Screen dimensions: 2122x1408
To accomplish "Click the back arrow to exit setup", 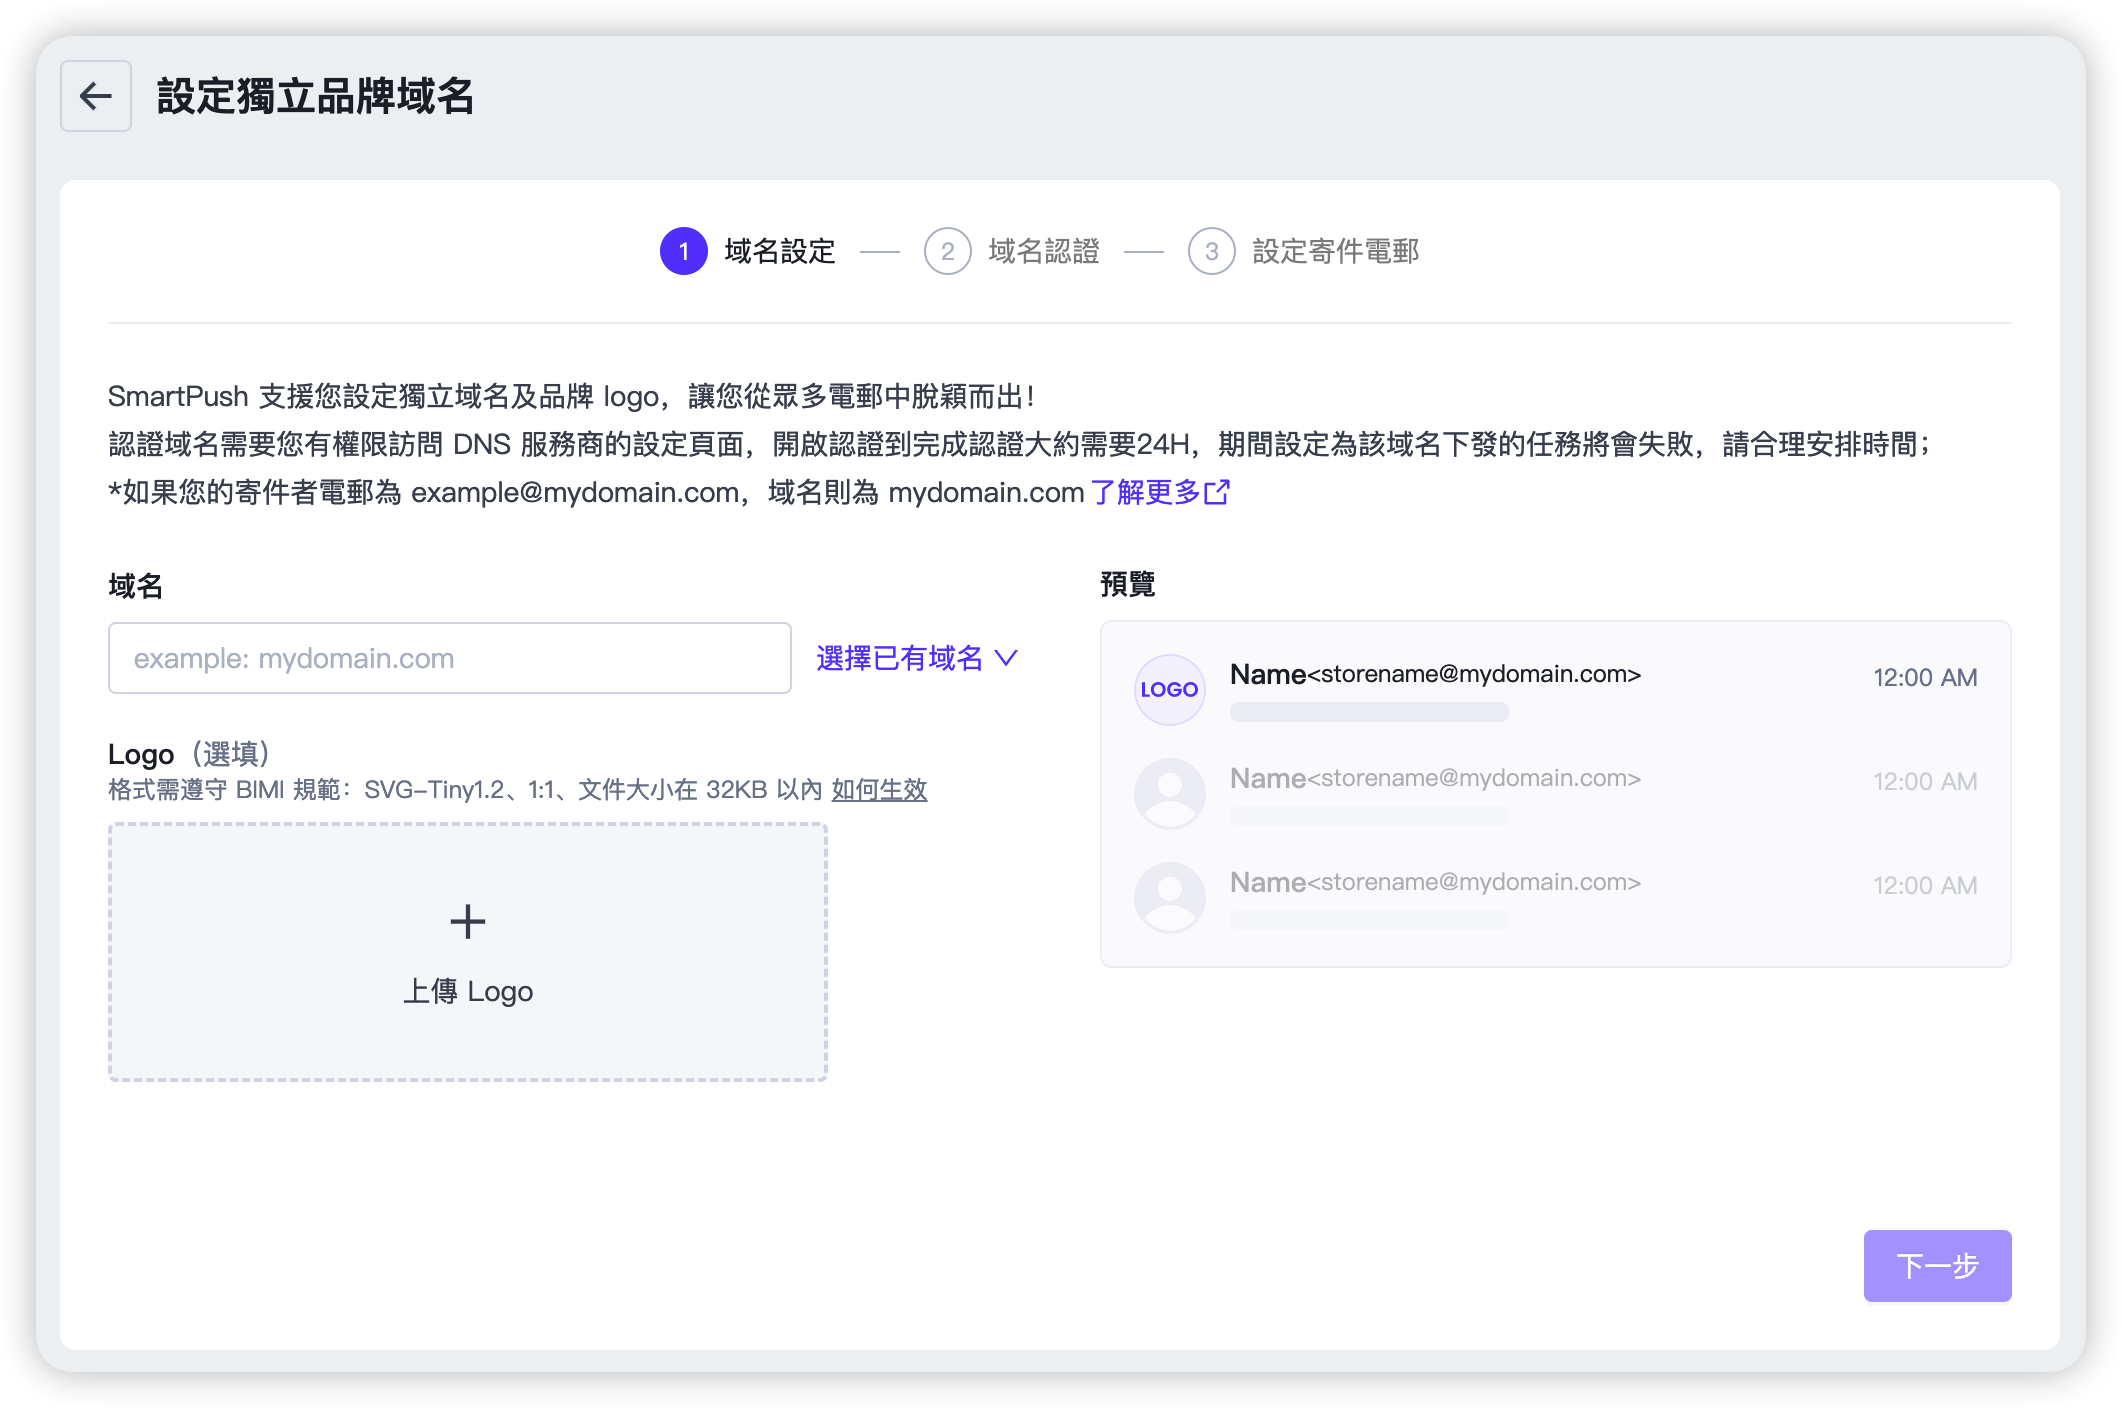I will pyautogui.click(x=95, y=96).
